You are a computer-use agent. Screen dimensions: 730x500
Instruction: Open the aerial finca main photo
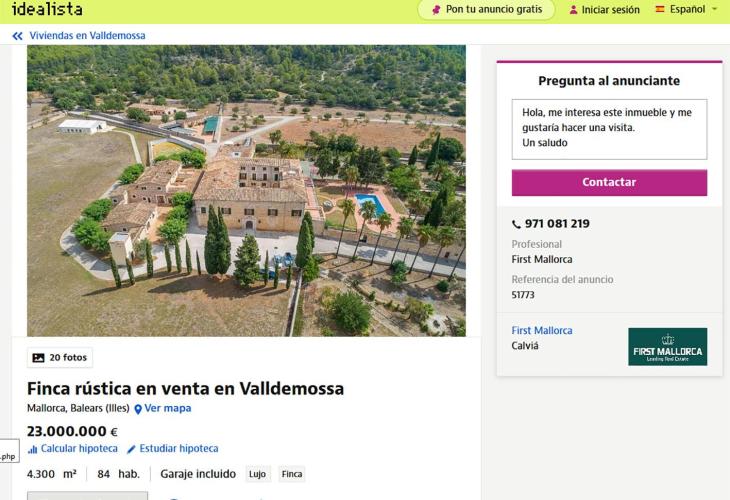coord(246,191)
